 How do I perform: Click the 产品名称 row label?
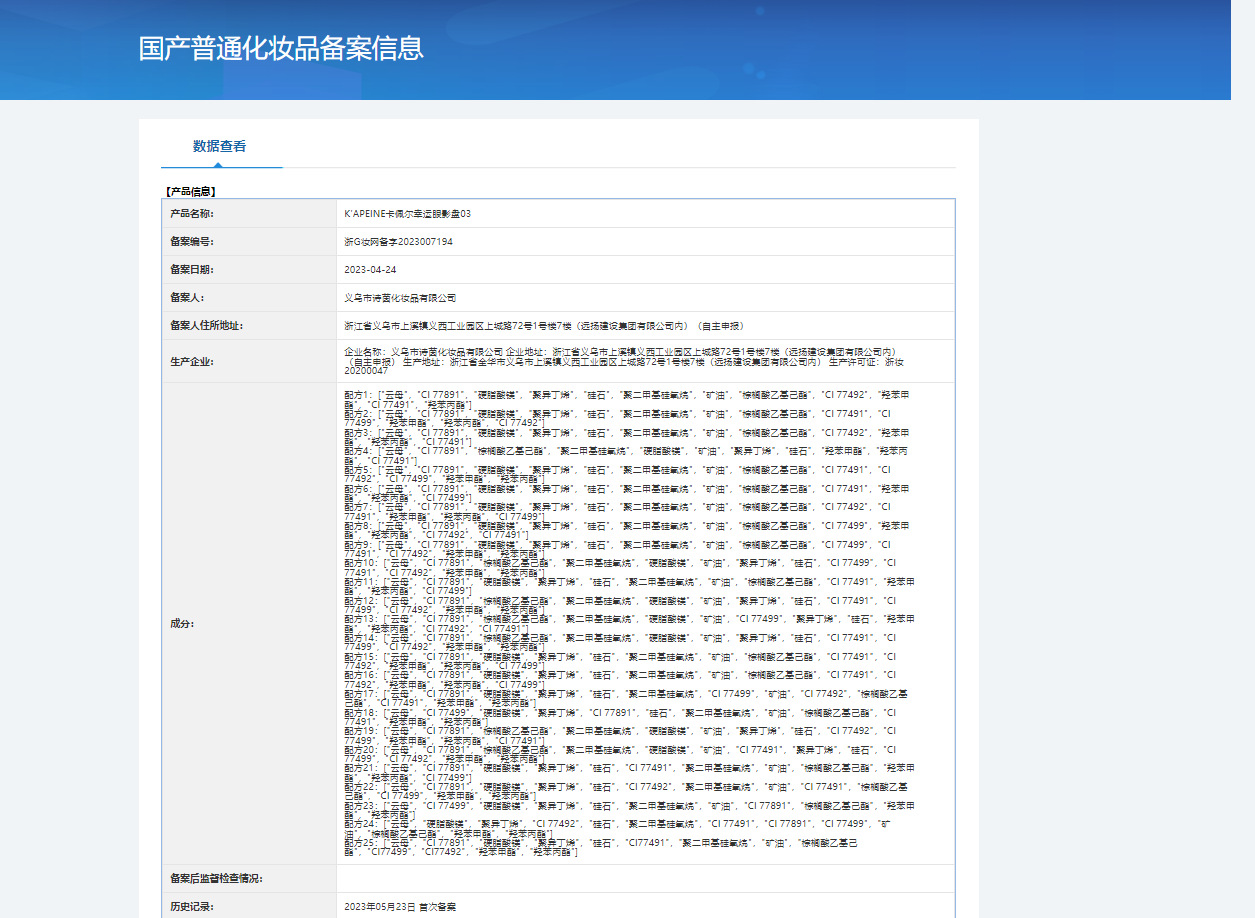192,214
